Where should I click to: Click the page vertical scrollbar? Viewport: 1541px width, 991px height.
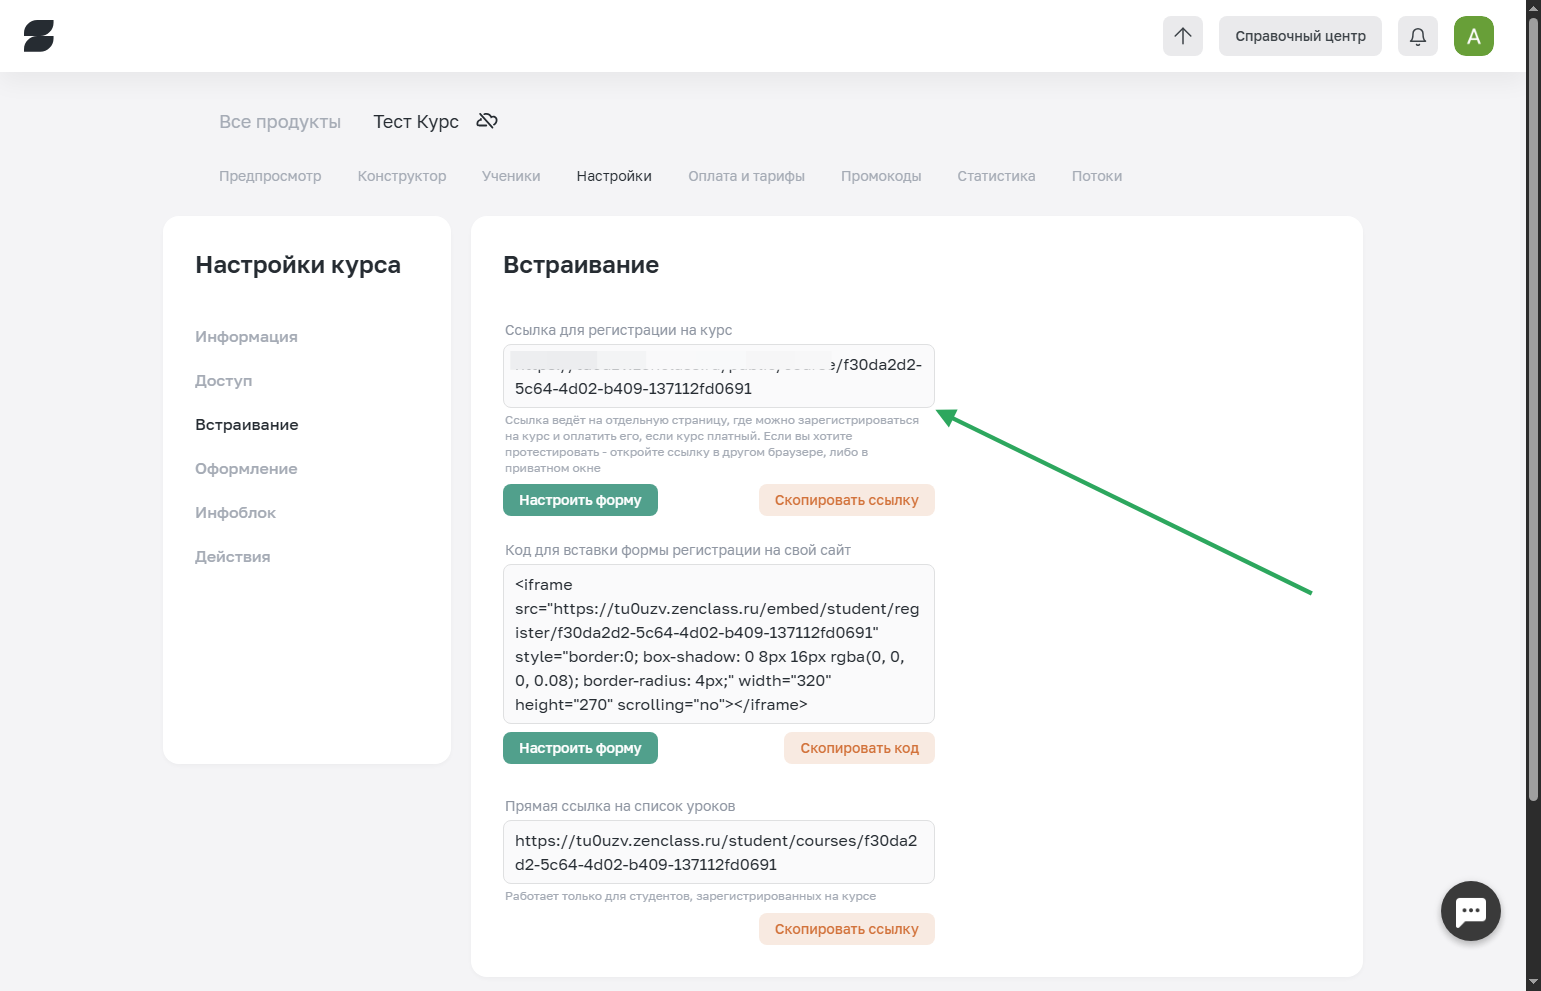(1533, 410)
